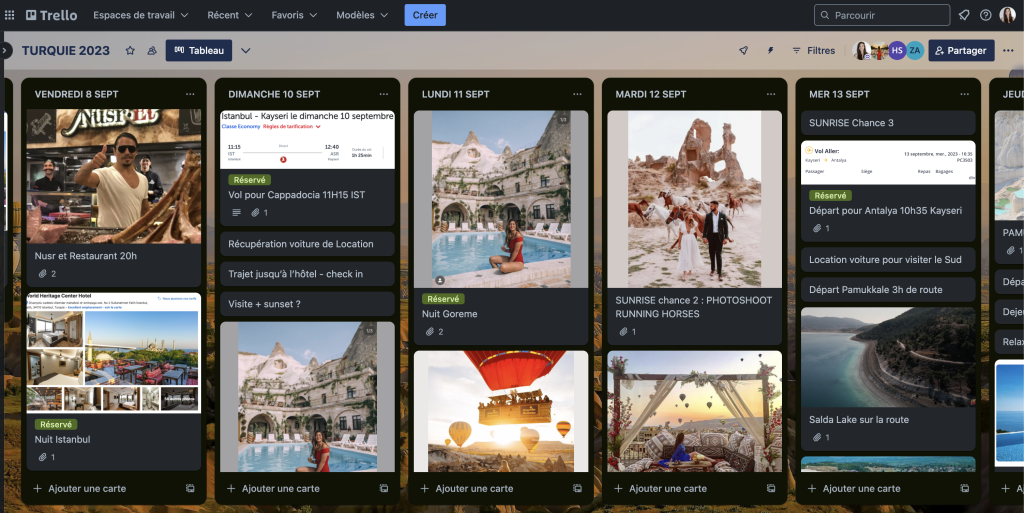Image resolution: width=1024 pixels, height=513 pixels.
Task: Open the board menu three dots
Action: (x=1007, y=51)
